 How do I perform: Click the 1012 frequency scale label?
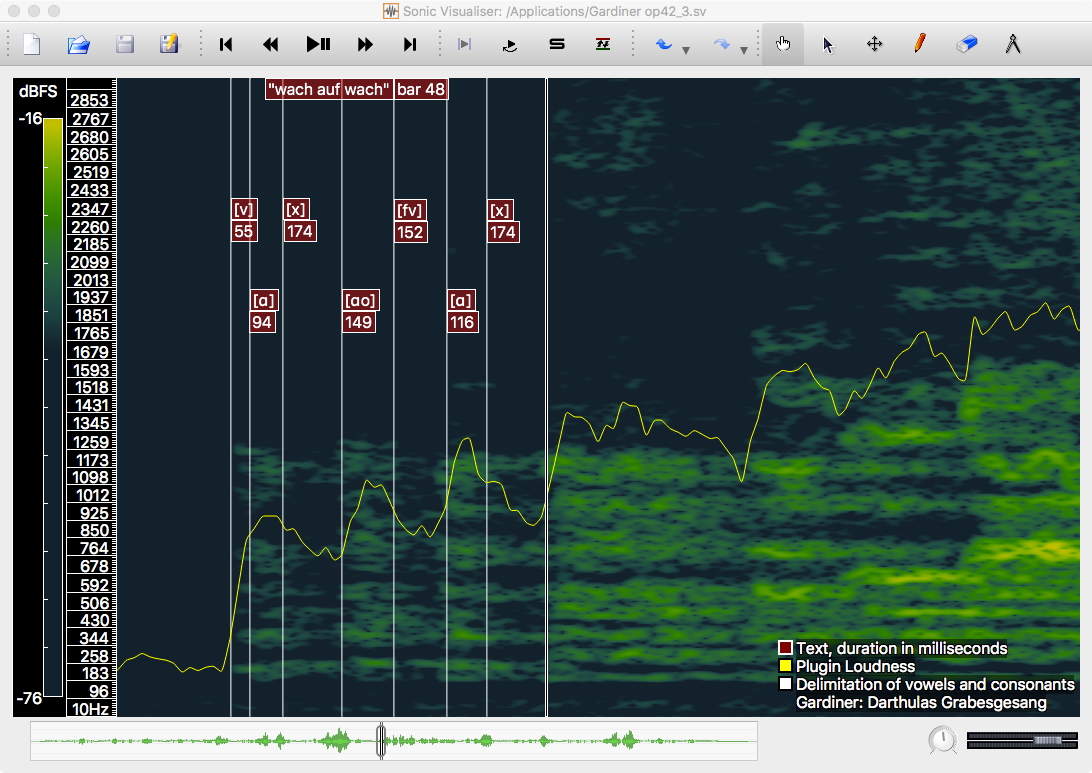(x=93, y=495)
